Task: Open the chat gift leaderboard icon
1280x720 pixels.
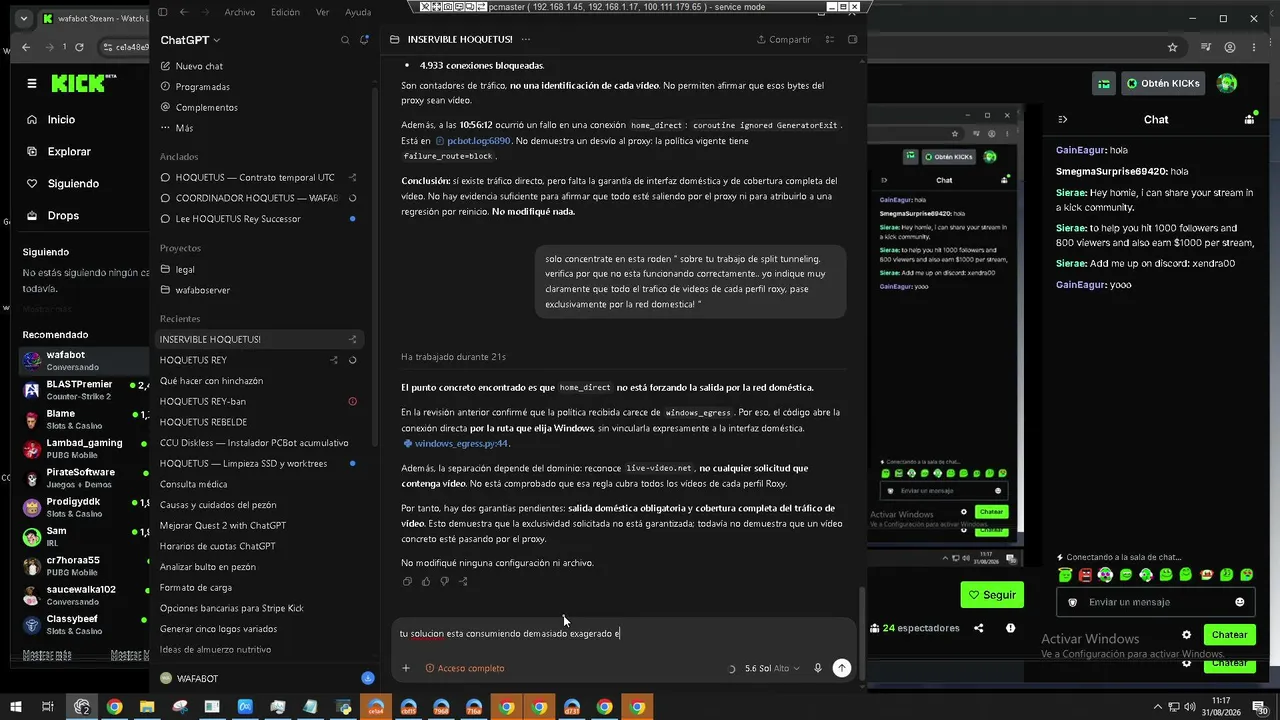Action: [1249, 119]
